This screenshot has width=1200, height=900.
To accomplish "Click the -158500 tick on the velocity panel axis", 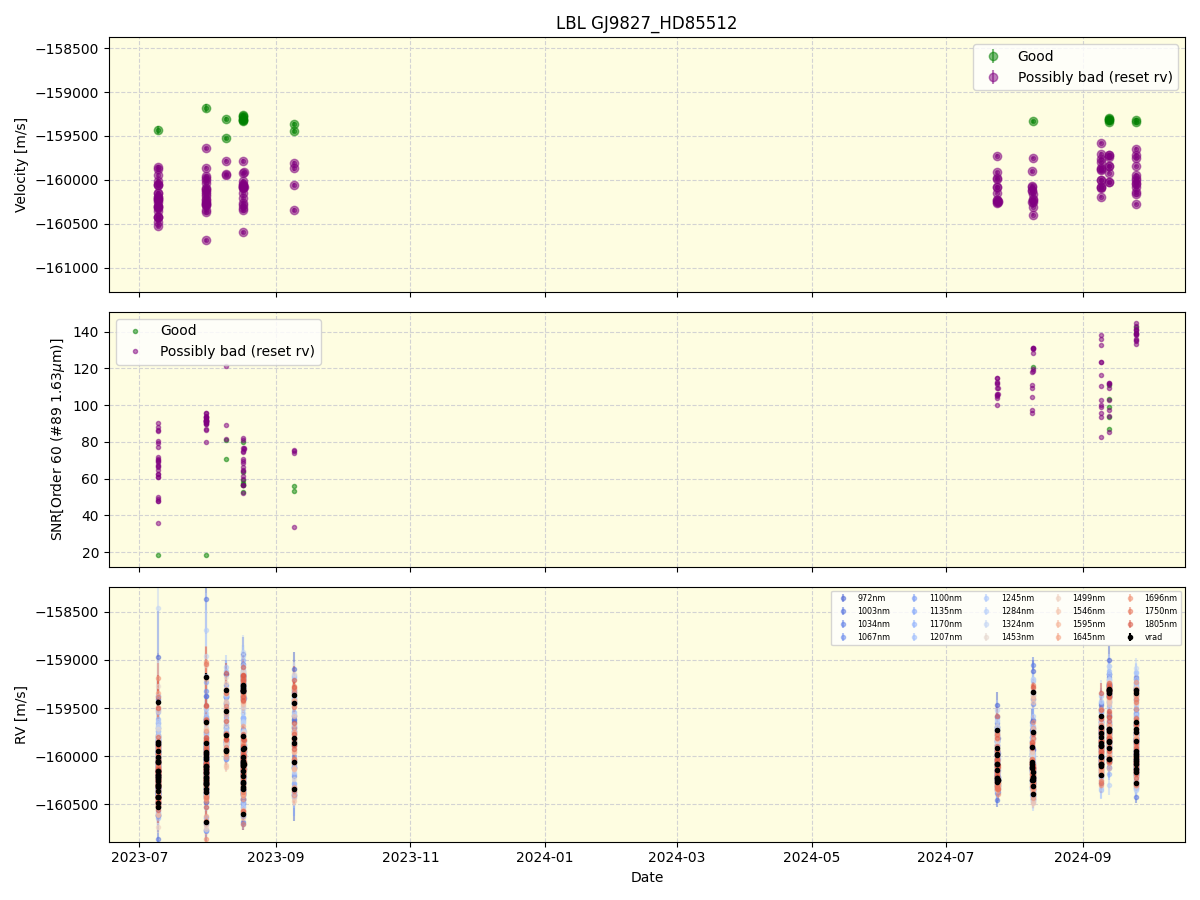I will (x=69, y=49).
